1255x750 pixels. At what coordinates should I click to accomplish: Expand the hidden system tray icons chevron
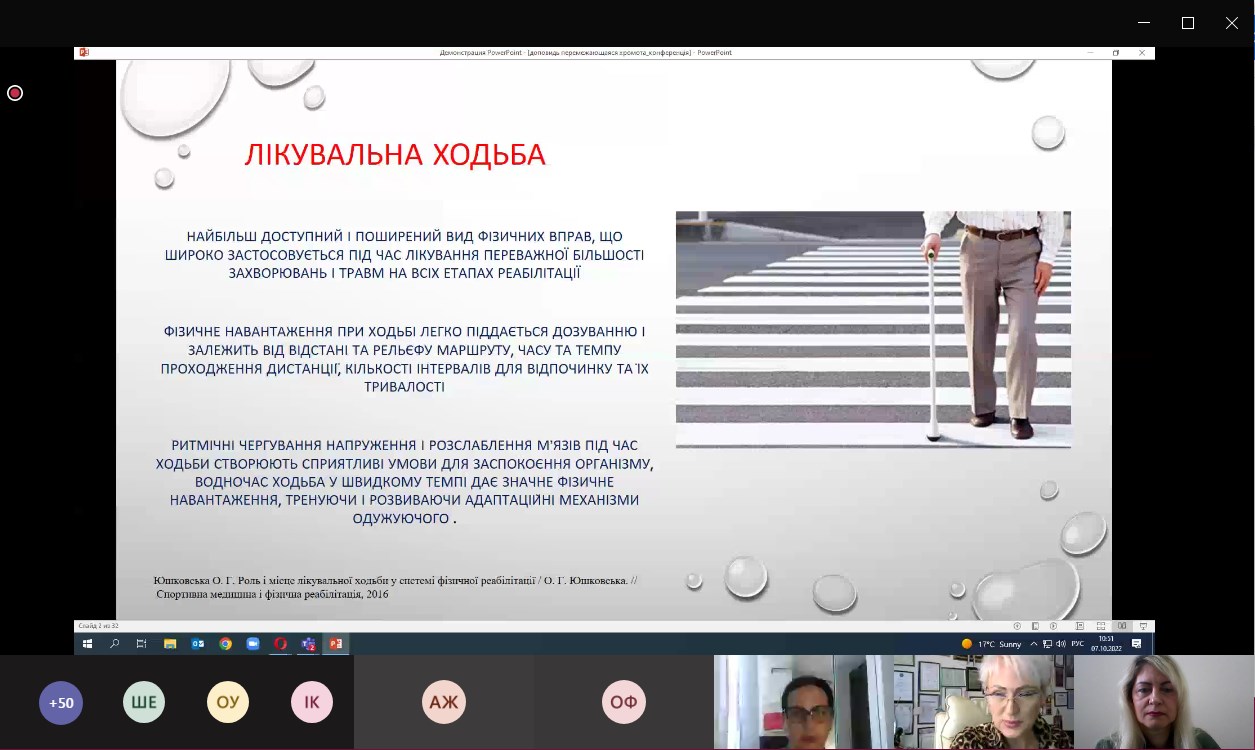coord(1036,644)
